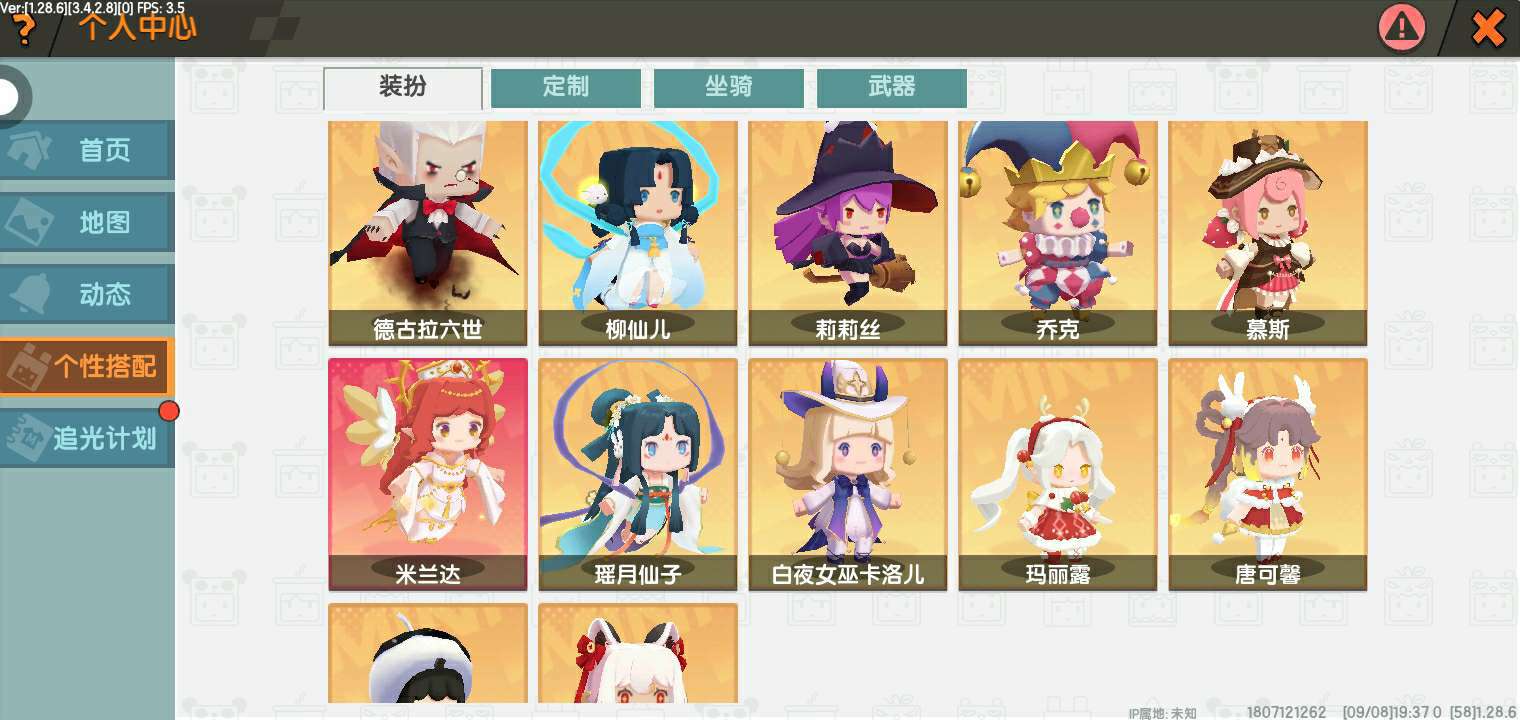The image size is (1520, 720).
Task: Choose the 唐可馨 skin card
Action: [x=1268, y=474]
